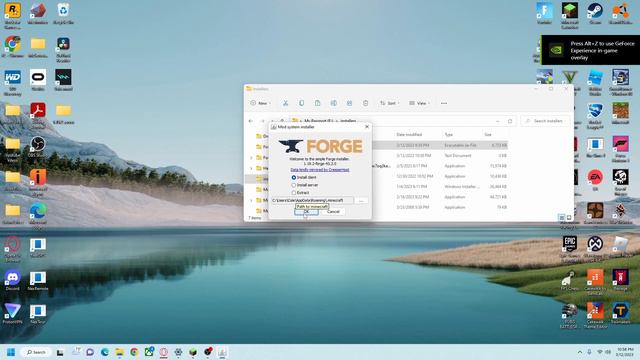Open the Data kindly mirrored by CreeperHost link
The height and width of the screenshot is (360, 640).
click(x=320, y=169)
